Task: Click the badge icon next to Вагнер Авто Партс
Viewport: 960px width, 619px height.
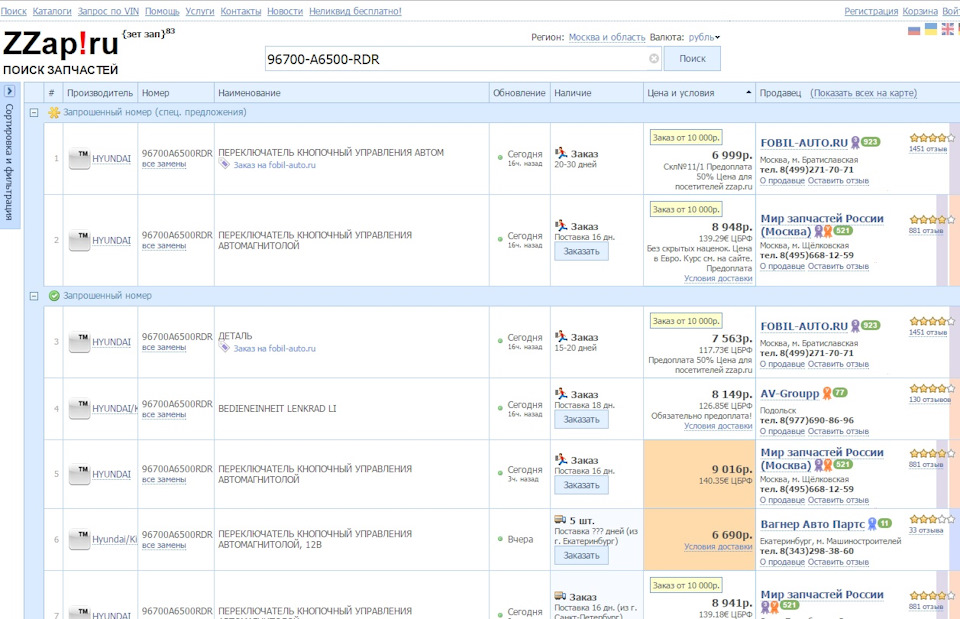Action: tap(872, 524)
